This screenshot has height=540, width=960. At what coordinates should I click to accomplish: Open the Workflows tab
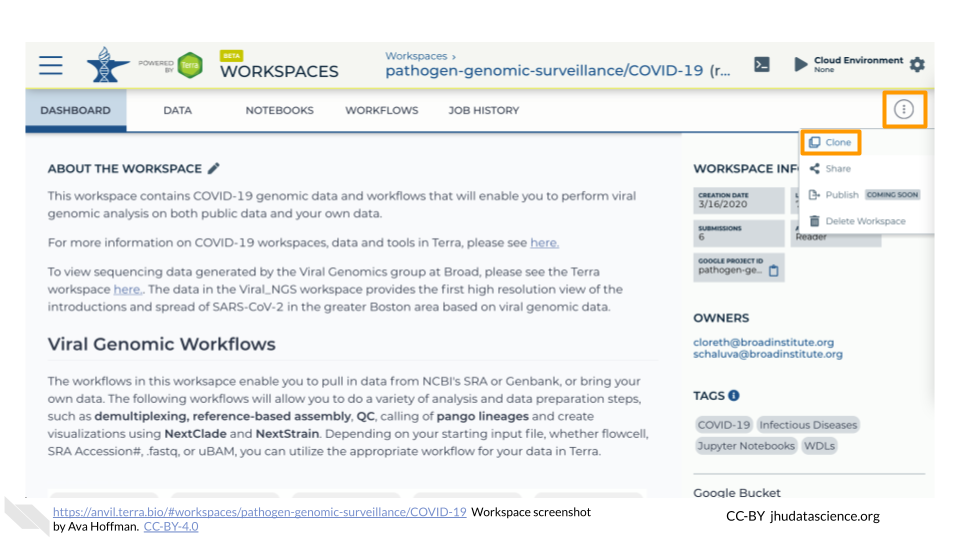[381, 110]
